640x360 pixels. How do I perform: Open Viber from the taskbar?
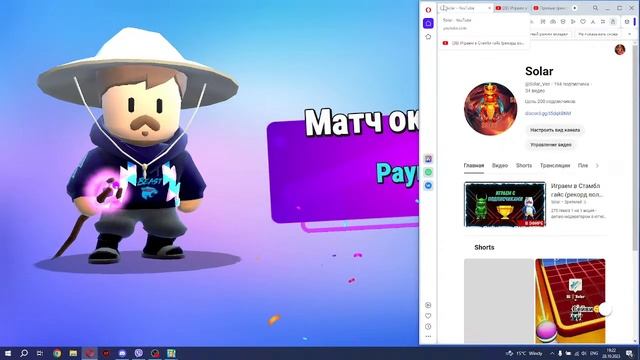pyautogui.click(x=139, y=353)
